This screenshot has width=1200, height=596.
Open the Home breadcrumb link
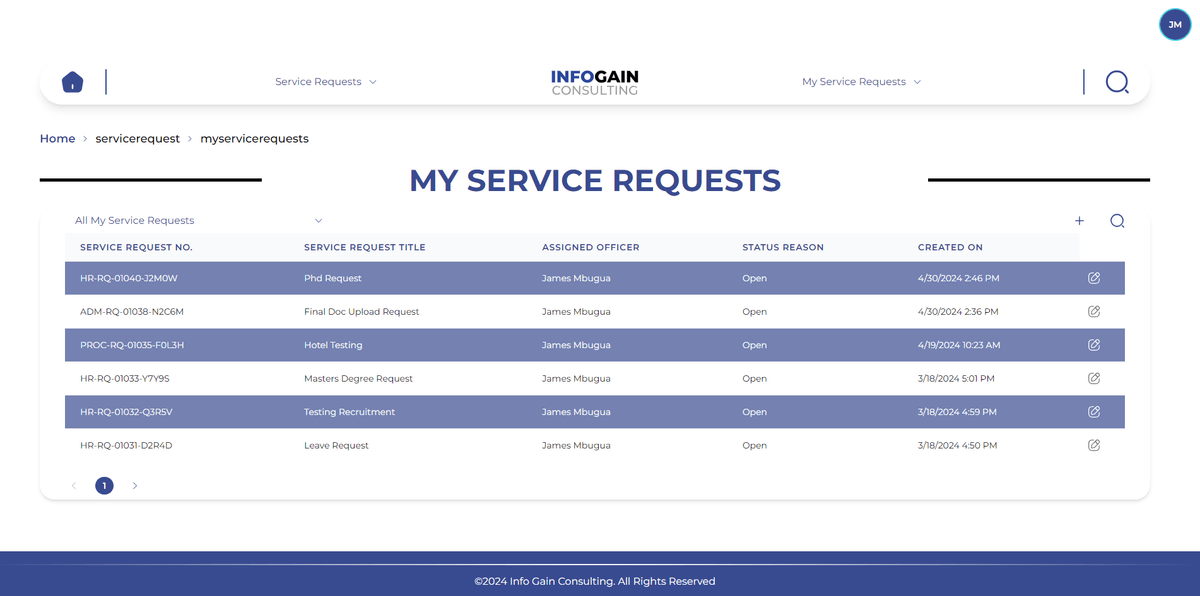point(57,138)
